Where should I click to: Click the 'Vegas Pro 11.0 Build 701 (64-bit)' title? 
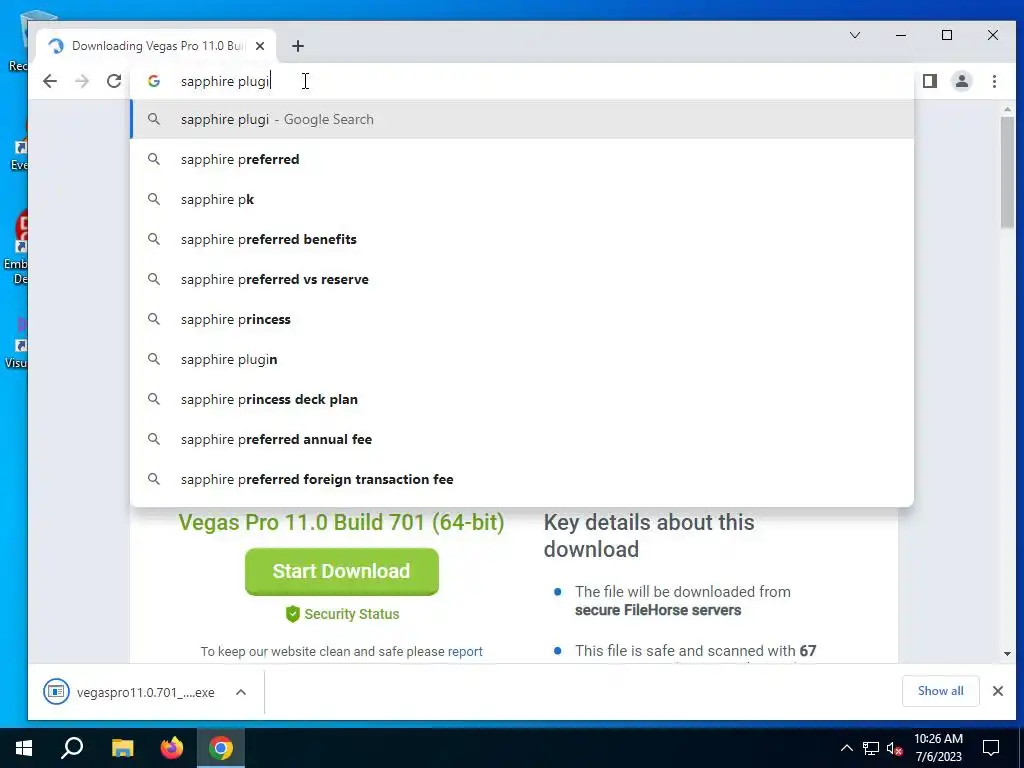pos(341,522)
